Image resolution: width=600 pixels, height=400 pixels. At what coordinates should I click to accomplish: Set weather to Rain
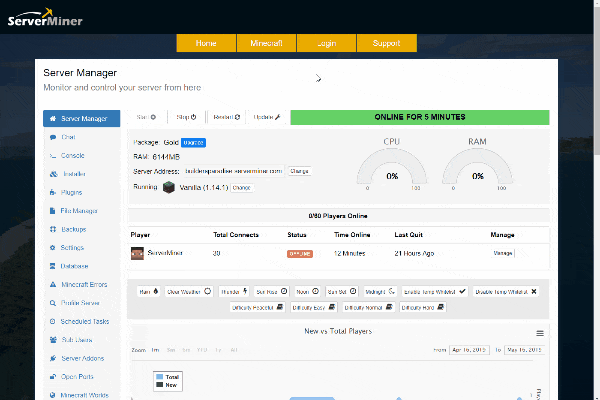pyautogui.click(x=148, y=292)
